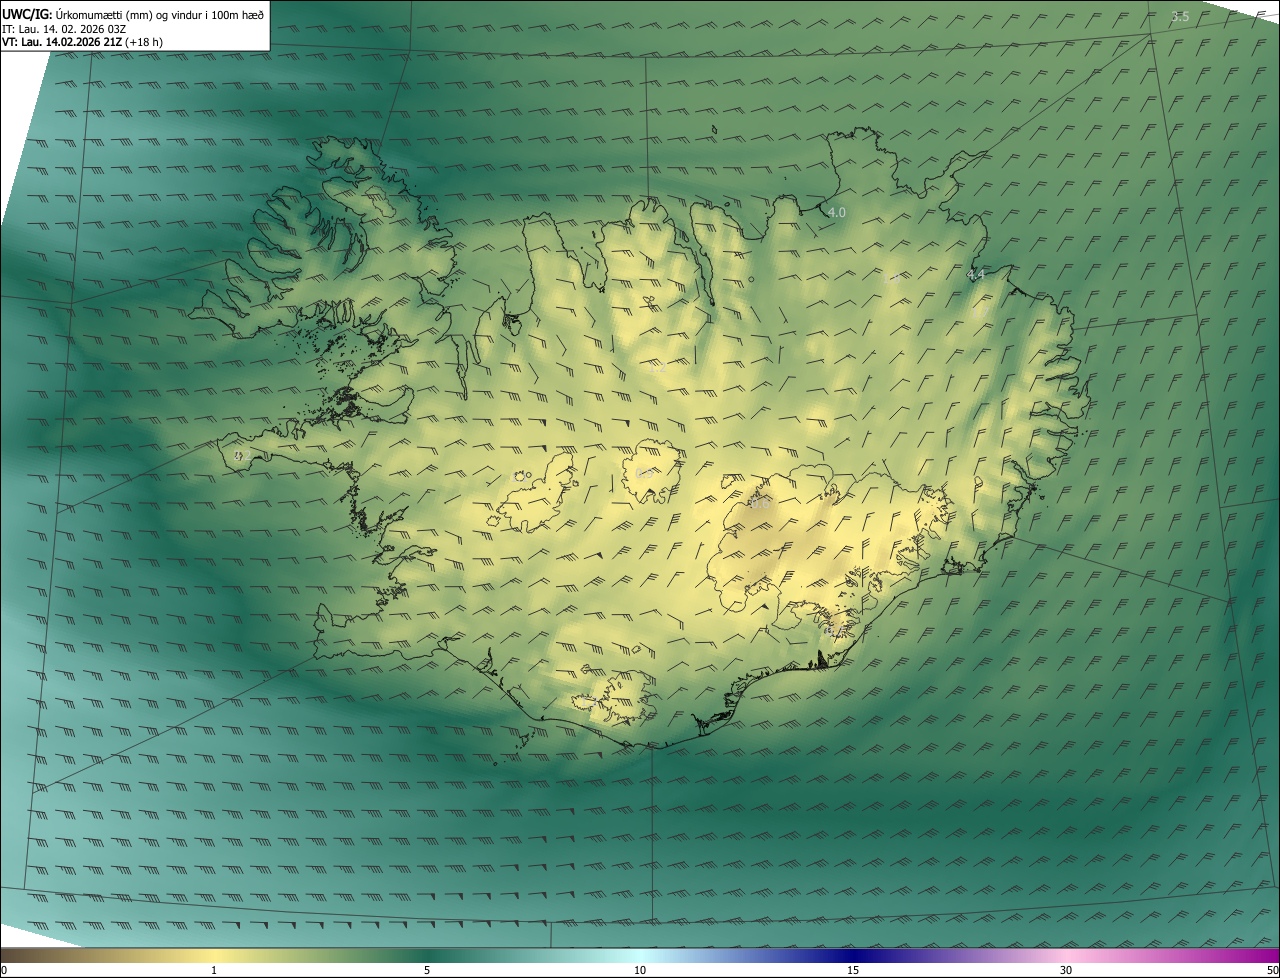Pick the dark navy section of the color scale
Image resolution: width=1280 pixels, height=978 pixels.
[x=853, y=955]
